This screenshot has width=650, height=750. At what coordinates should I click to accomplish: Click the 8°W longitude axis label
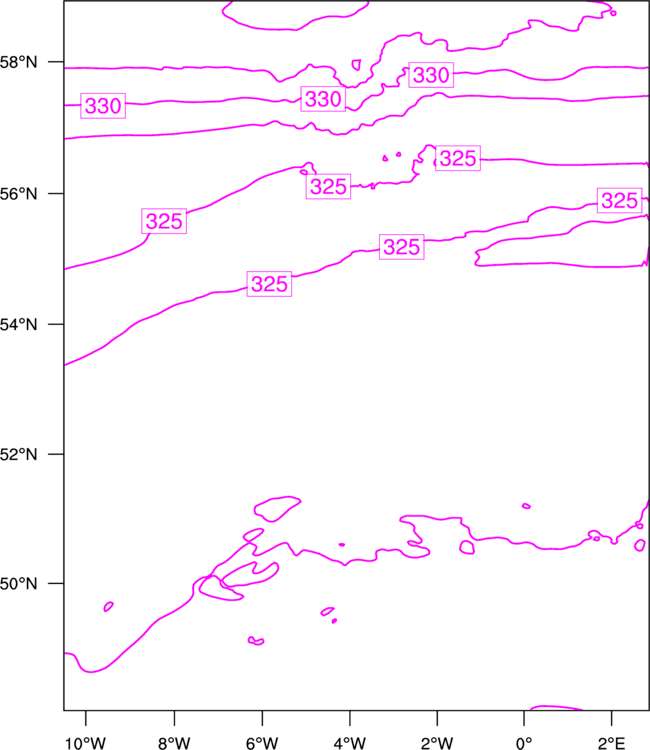[174, 743]
